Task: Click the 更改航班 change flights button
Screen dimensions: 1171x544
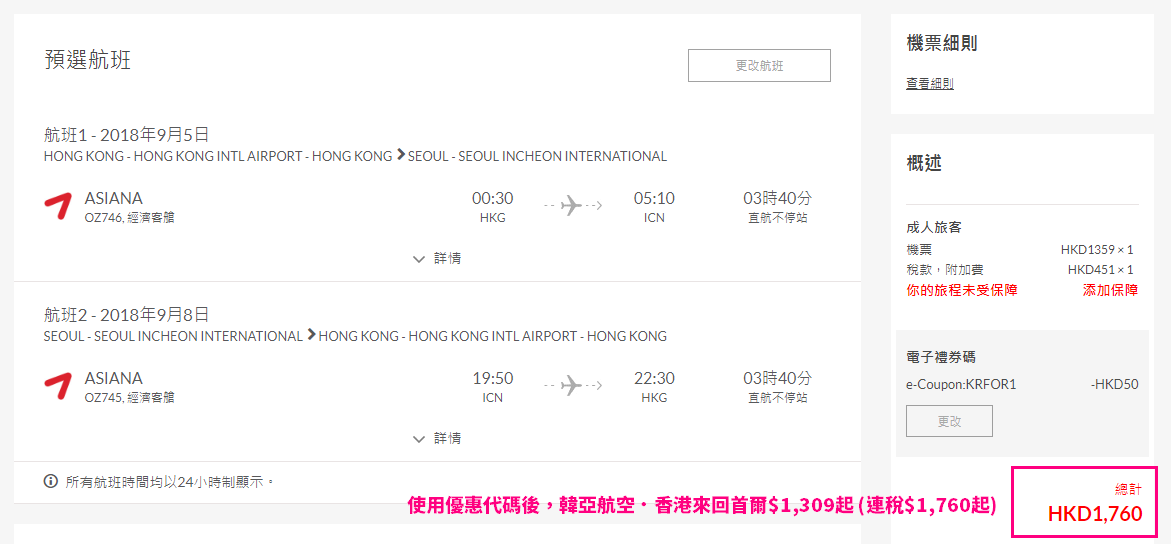Action: click(x=760, y=66)
